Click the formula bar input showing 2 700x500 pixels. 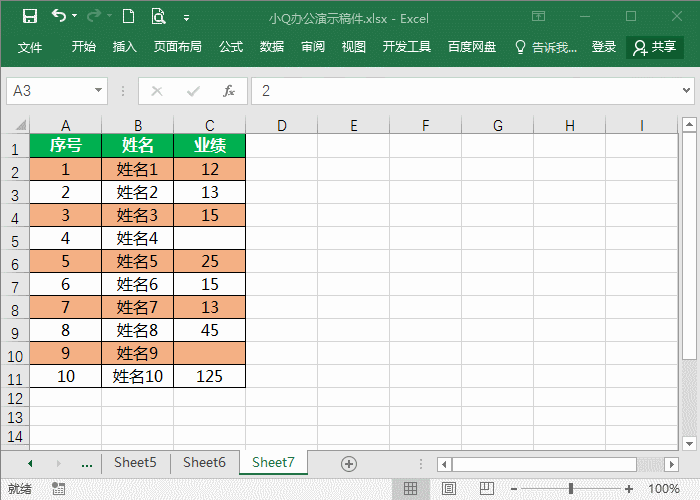tap(464, 91)
